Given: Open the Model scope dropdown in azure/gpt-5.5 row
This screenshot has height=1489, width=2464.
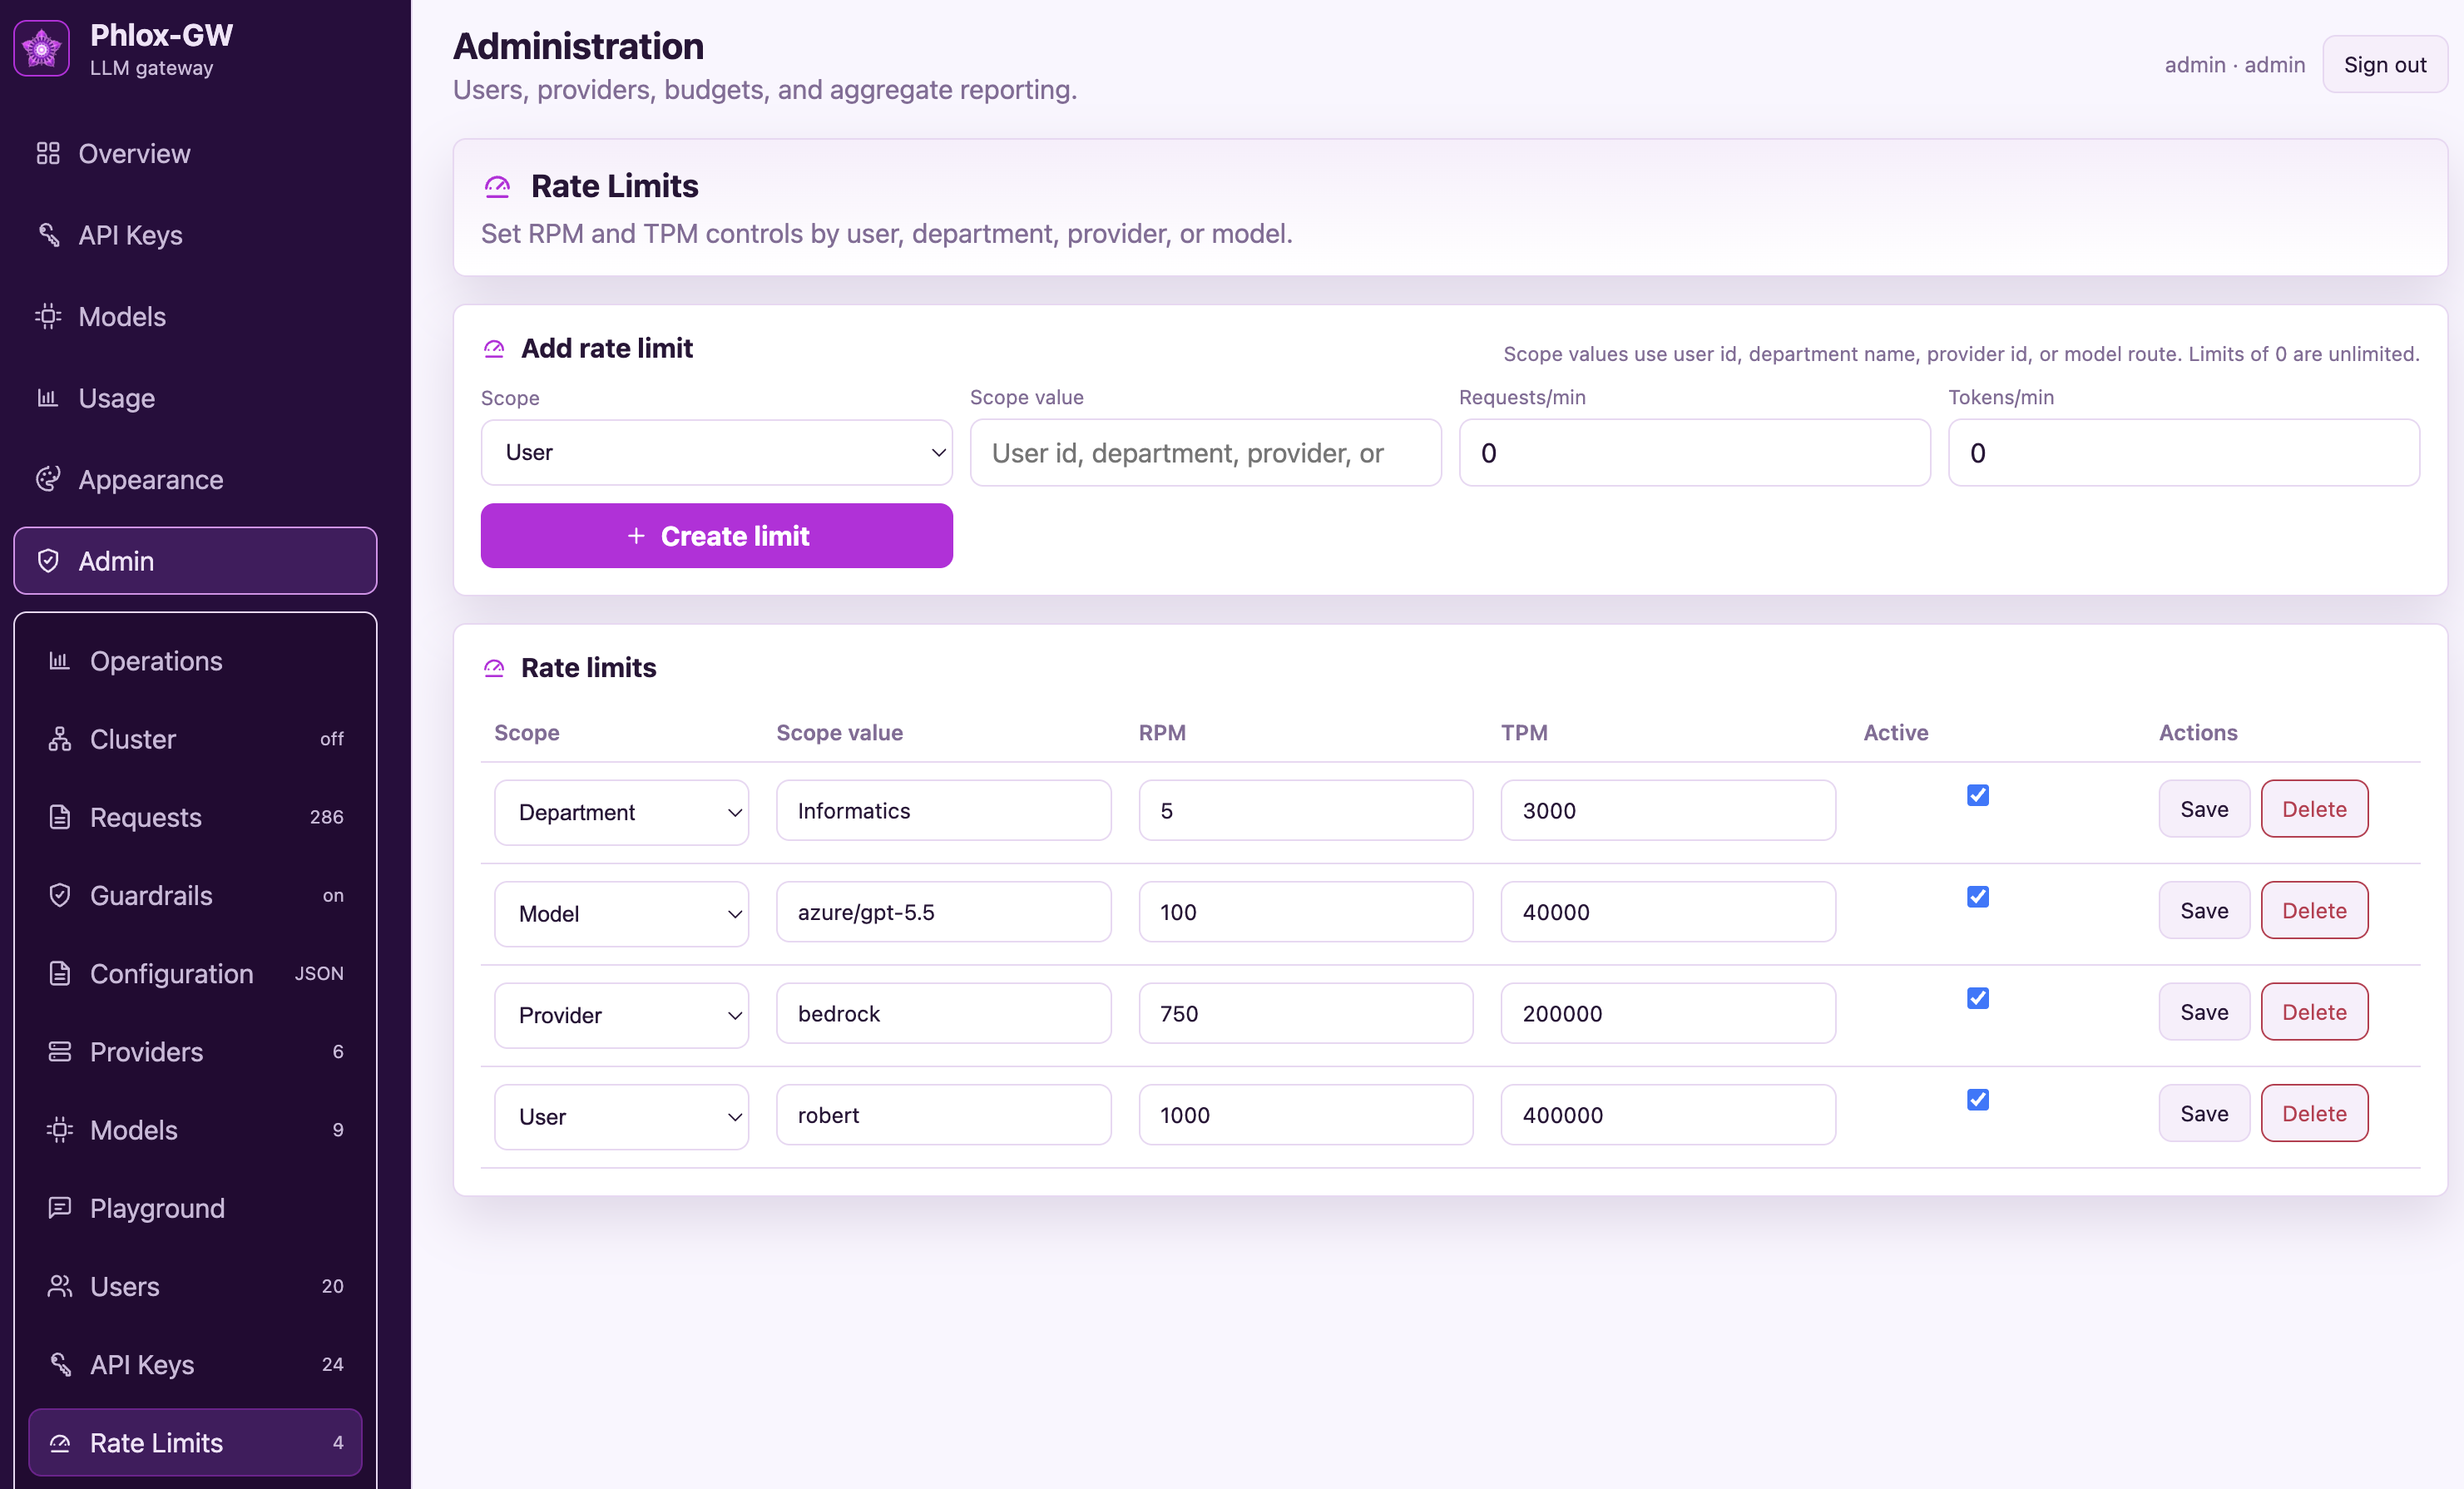Looking at the screenshot, I should (621, 913).
